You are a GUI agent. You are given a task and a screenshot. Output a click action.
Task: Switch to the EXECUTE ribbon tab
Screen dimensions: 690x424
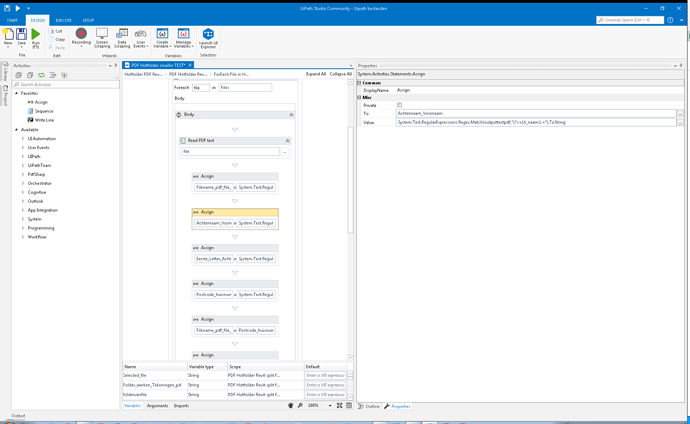63,20
